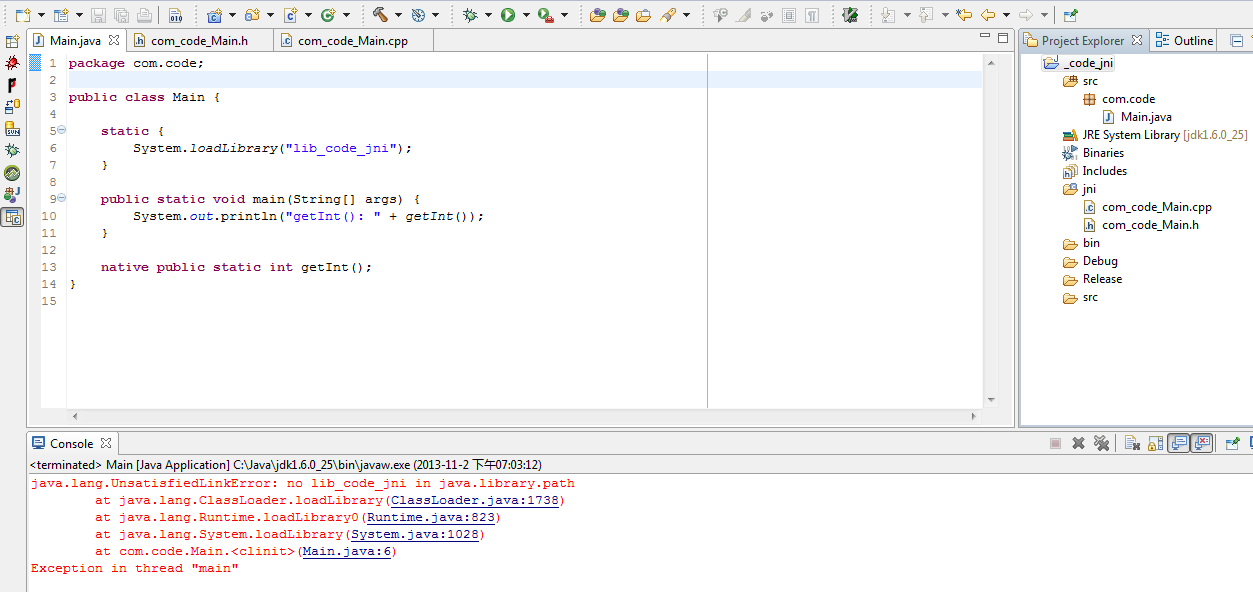The width and height of the screenshot is (1253, 592).
Task: Click the editor horizontal scrollbar
Action: pyautogui.click(x=523, y=415)
